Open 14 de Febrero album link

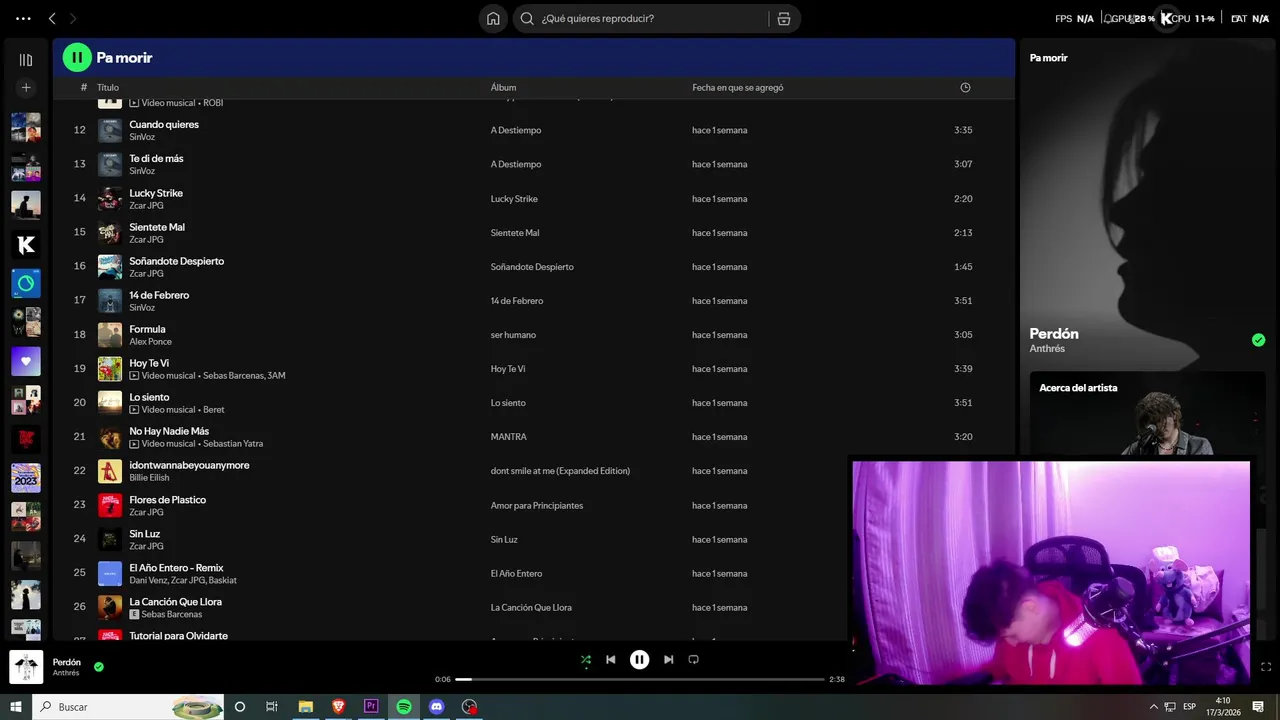click(x=516, y=301)
